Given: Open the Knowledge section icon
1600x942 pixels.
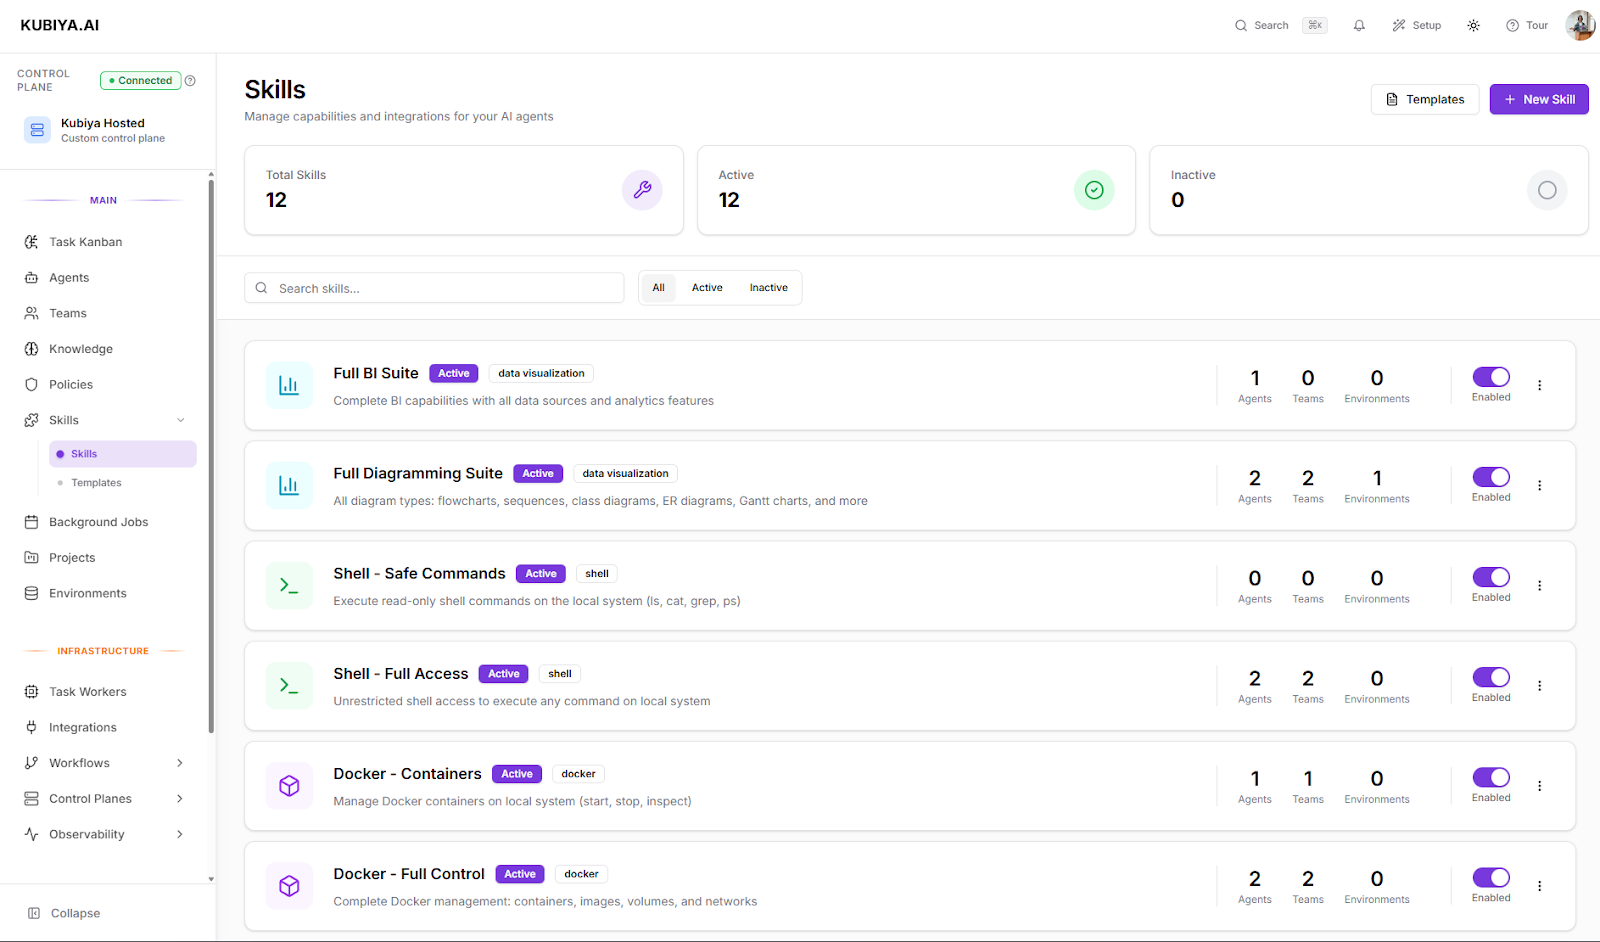Looking at the screenshot, I should (33, 348).
